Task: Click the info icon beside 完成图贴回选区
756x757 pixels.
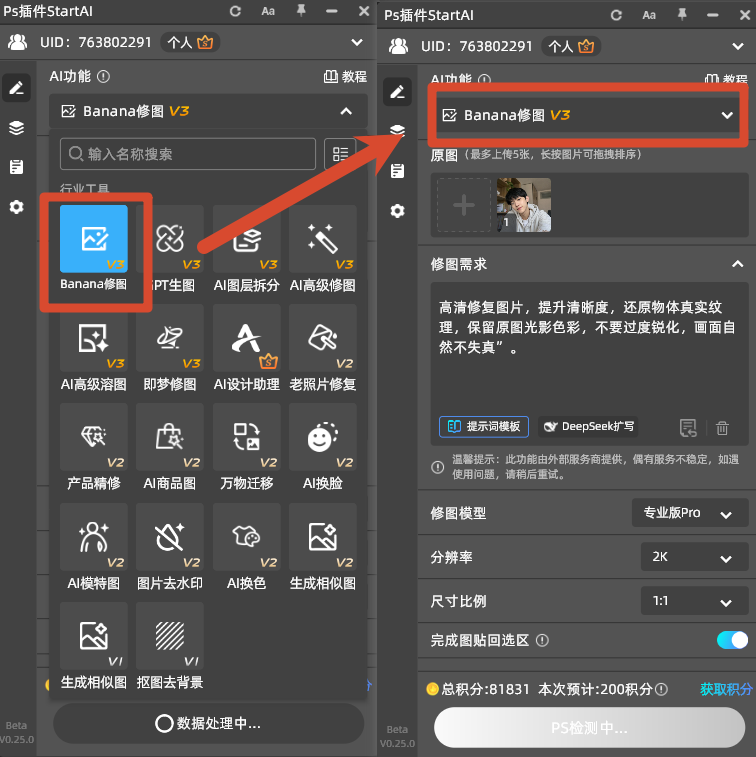Action: click(542, 641)
